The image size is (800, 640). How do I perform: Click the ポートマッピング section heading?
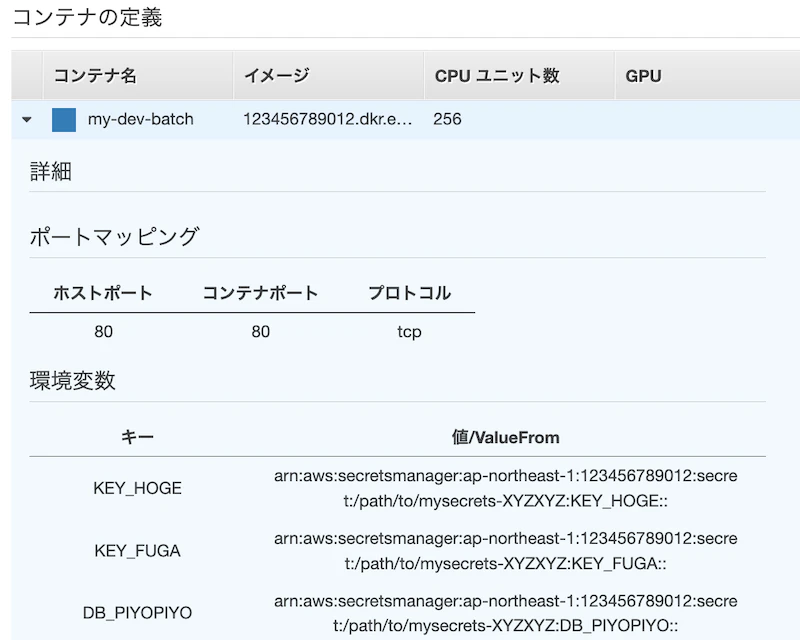[x=114, y=237]
